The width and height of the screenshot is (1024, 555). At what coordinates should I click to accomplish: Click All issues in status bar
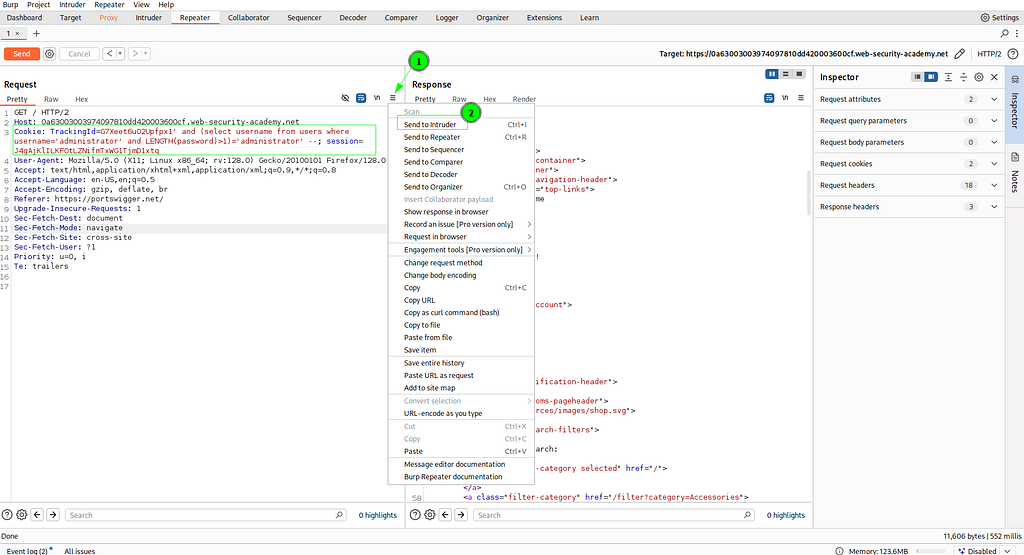80,551
